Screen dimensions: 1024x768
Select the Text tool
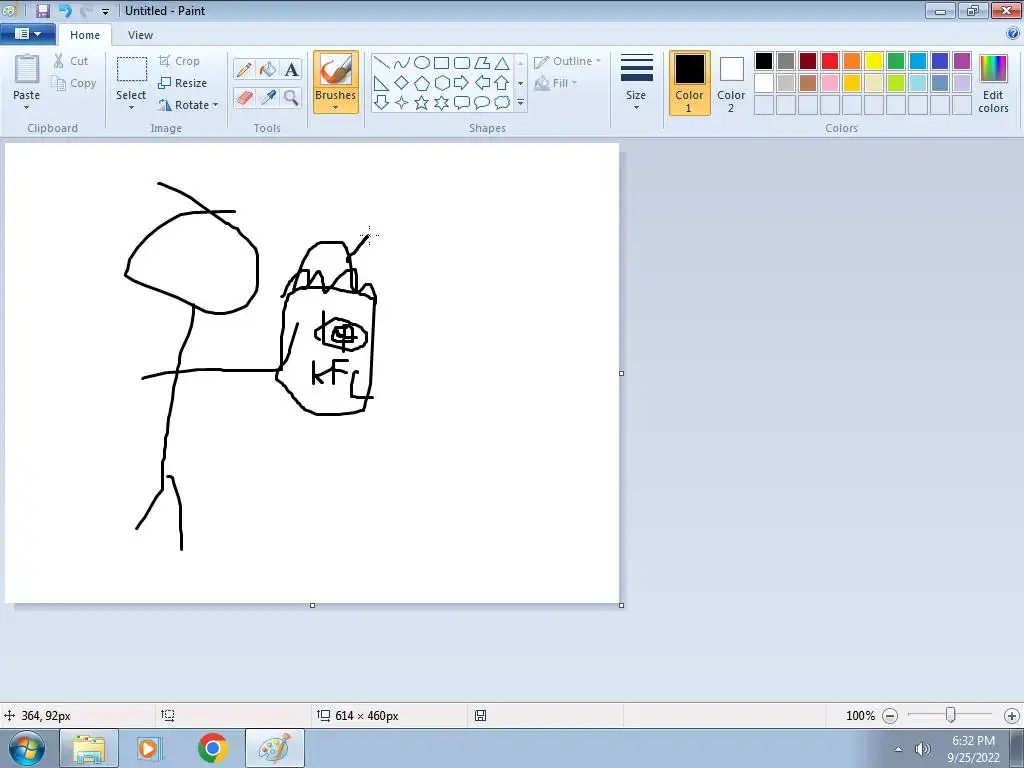pyautogui.click(x=291, y=69)
